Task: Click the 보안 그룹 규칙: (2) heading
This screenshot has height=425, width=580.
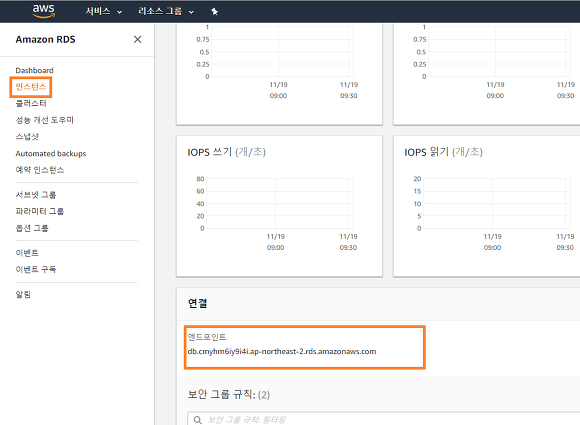Action: [229, 394]
